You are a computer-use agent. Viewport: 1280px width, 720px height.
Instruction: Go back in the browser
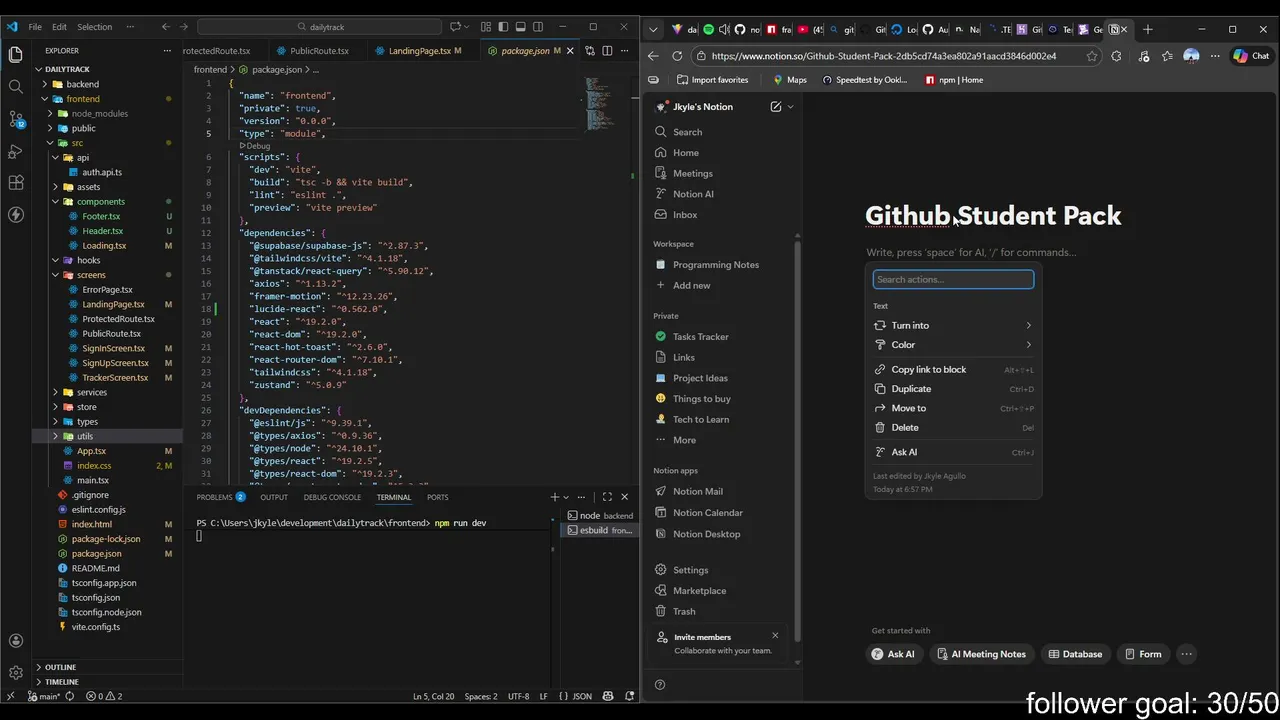653,56
